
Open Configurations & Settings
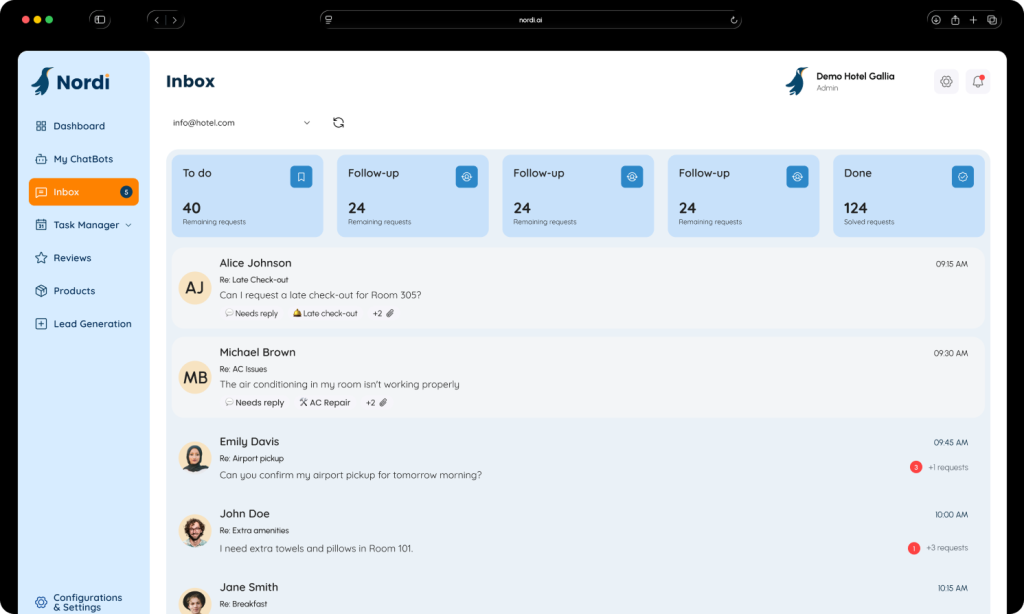tap(86, 602)
